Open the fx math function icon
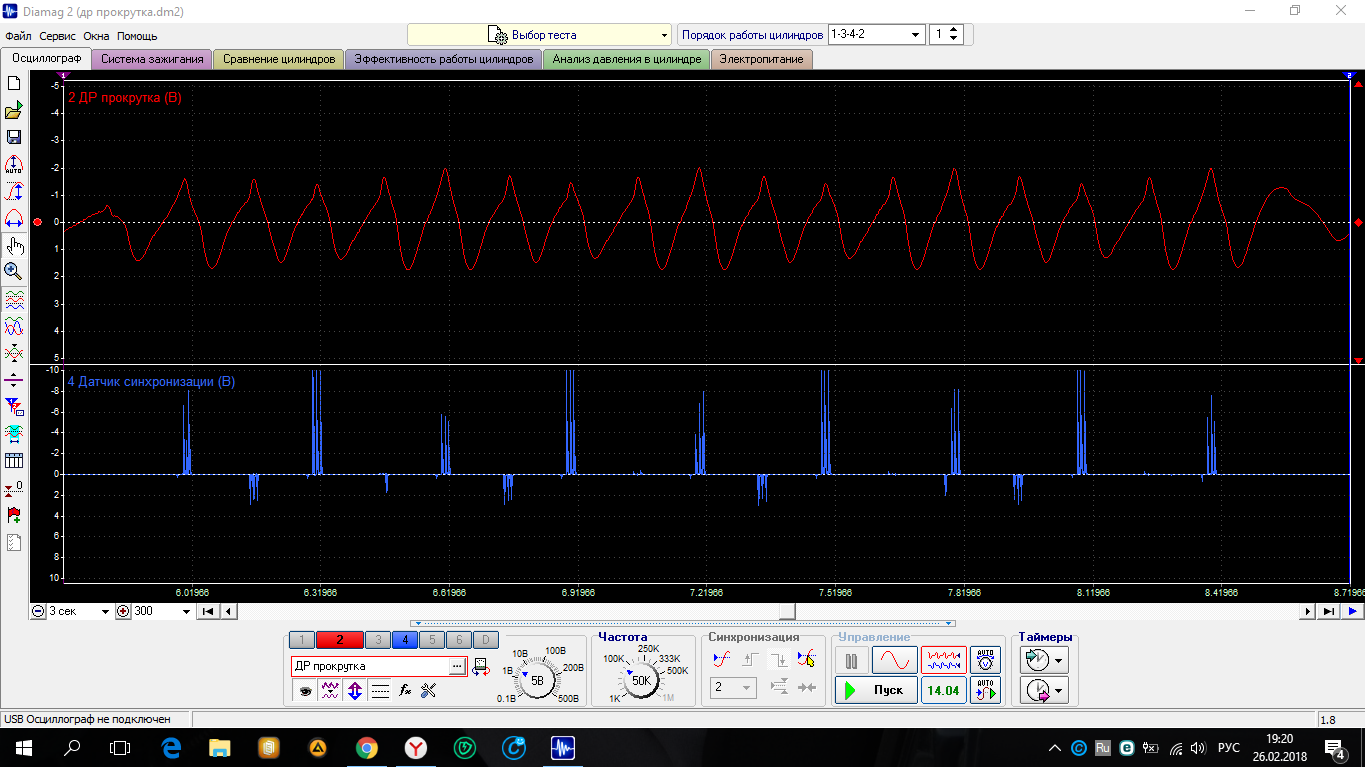 coord(405,690)
